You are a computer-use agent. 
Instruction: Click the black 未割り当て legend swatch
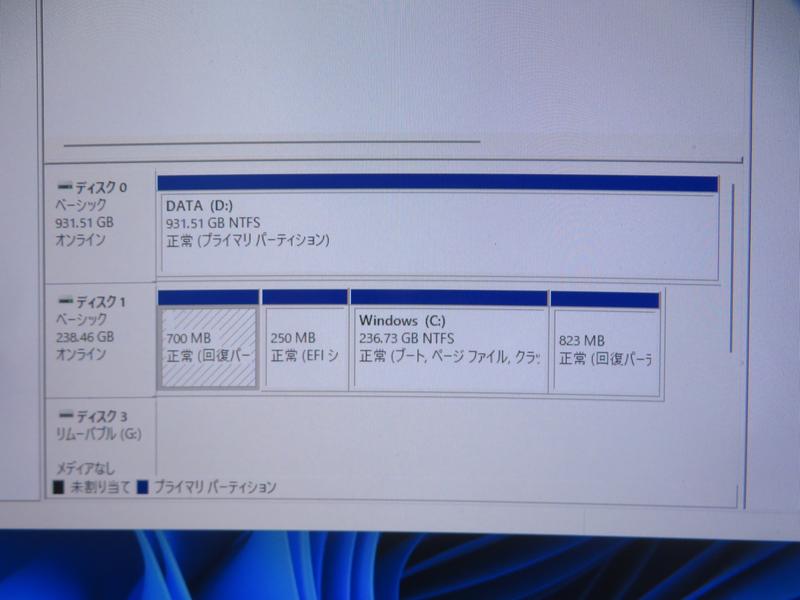click(x=59, y=487)
